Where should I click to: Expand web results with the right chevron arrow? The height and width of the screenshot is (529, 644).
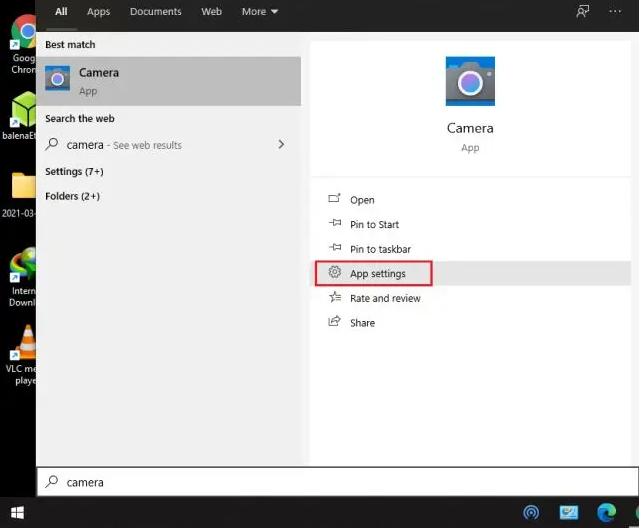281,145
